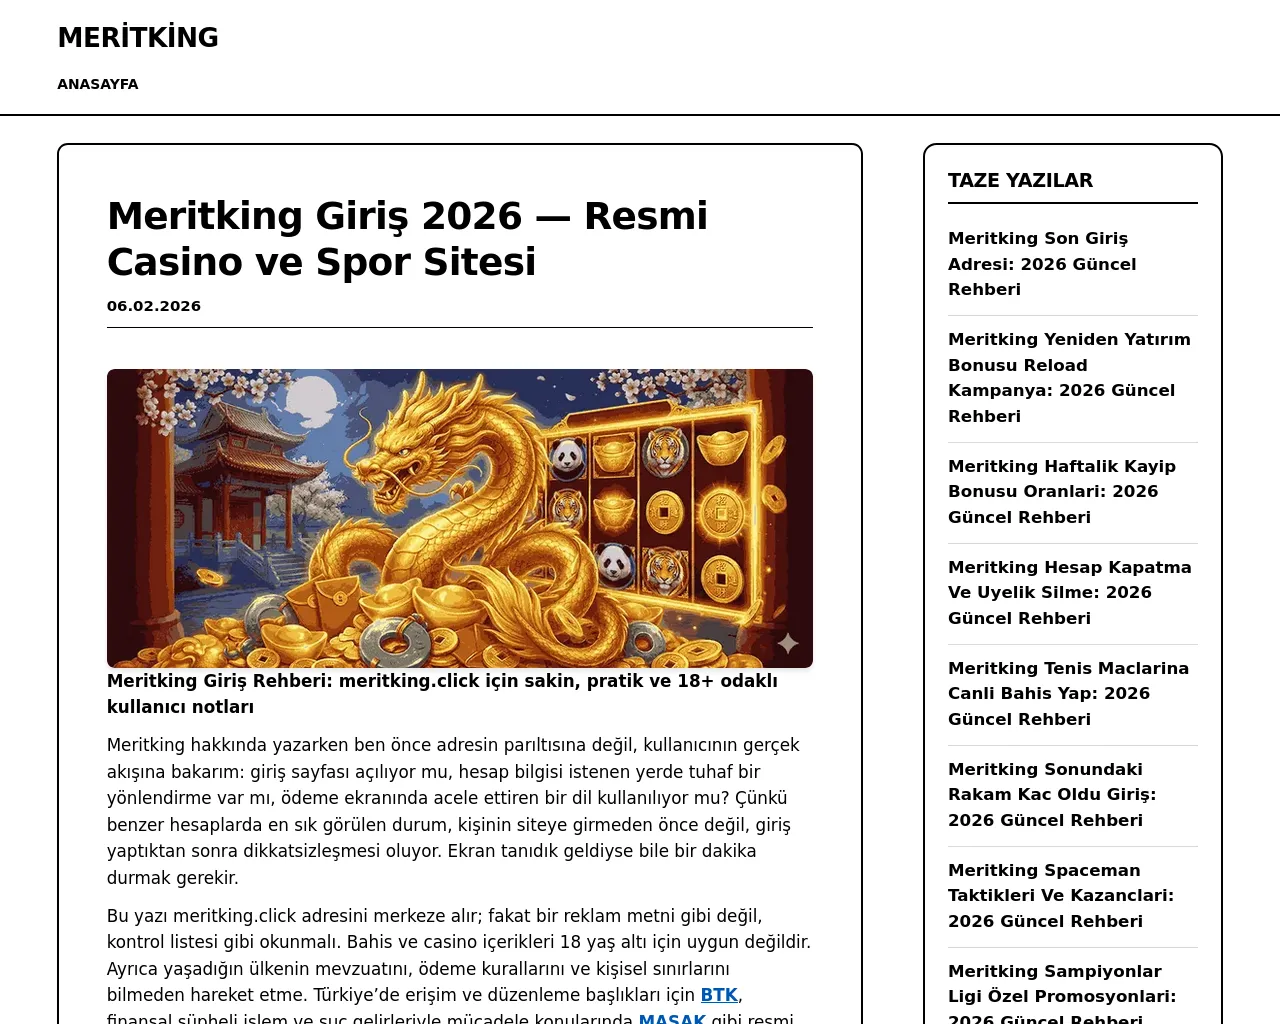
Task: Click the image caption 'Meritking Giriş Rehberi'
Action: tap(442, 694)
